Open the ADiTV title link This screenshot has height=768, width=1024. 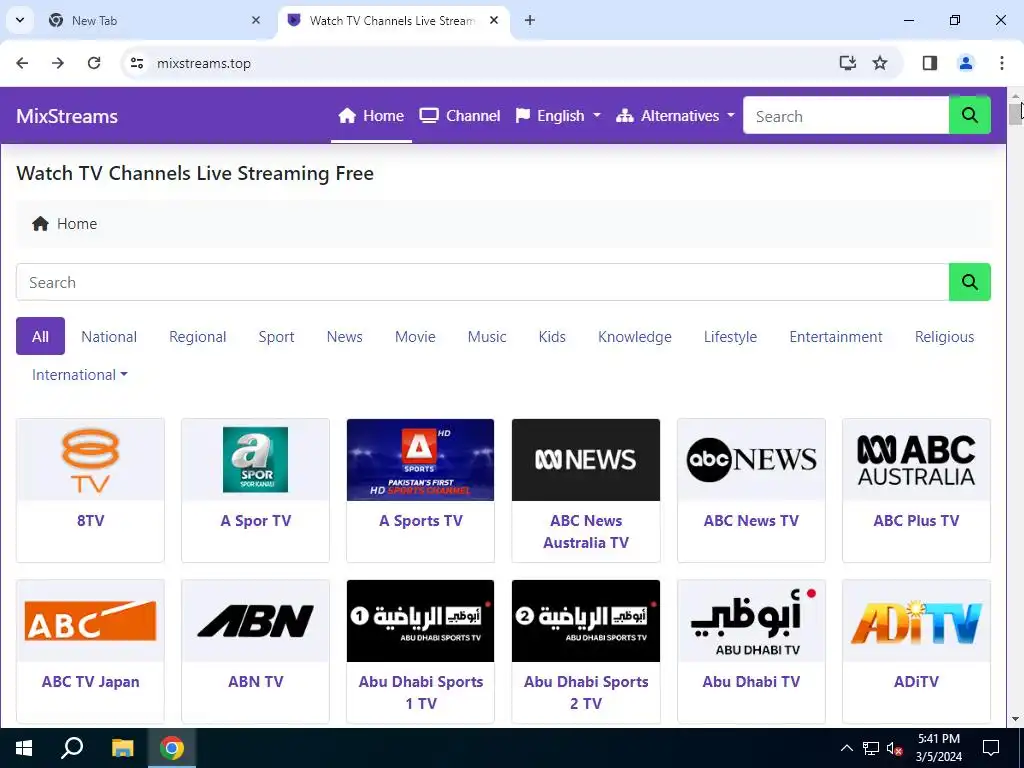click(x=916, y=682)
